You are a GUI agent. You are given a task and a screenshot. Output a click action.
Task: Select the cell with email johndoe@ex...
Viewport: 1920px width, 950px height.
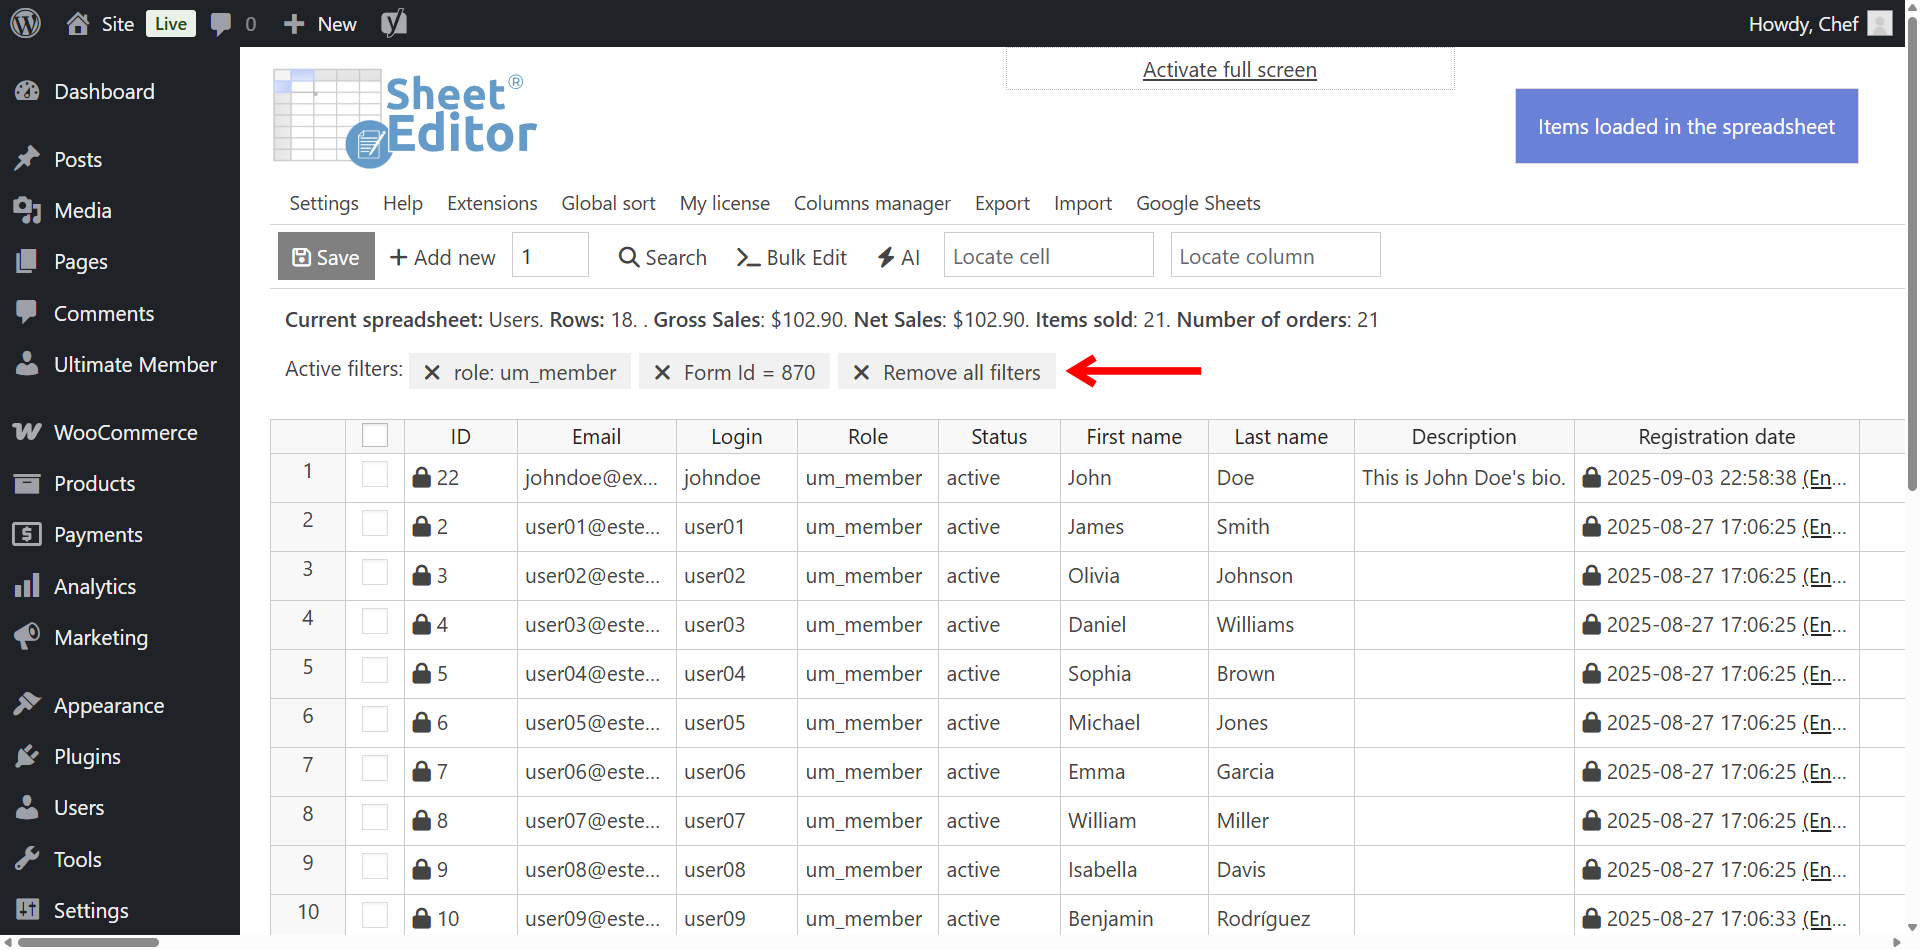point(597,478)
